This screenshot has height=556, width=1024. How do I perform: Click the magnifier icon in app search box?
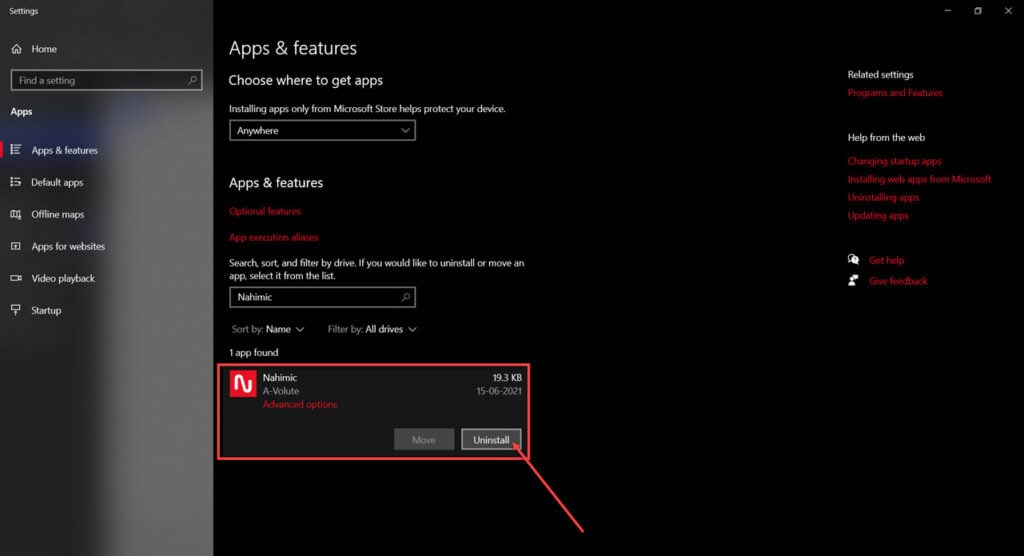point(406,297)
